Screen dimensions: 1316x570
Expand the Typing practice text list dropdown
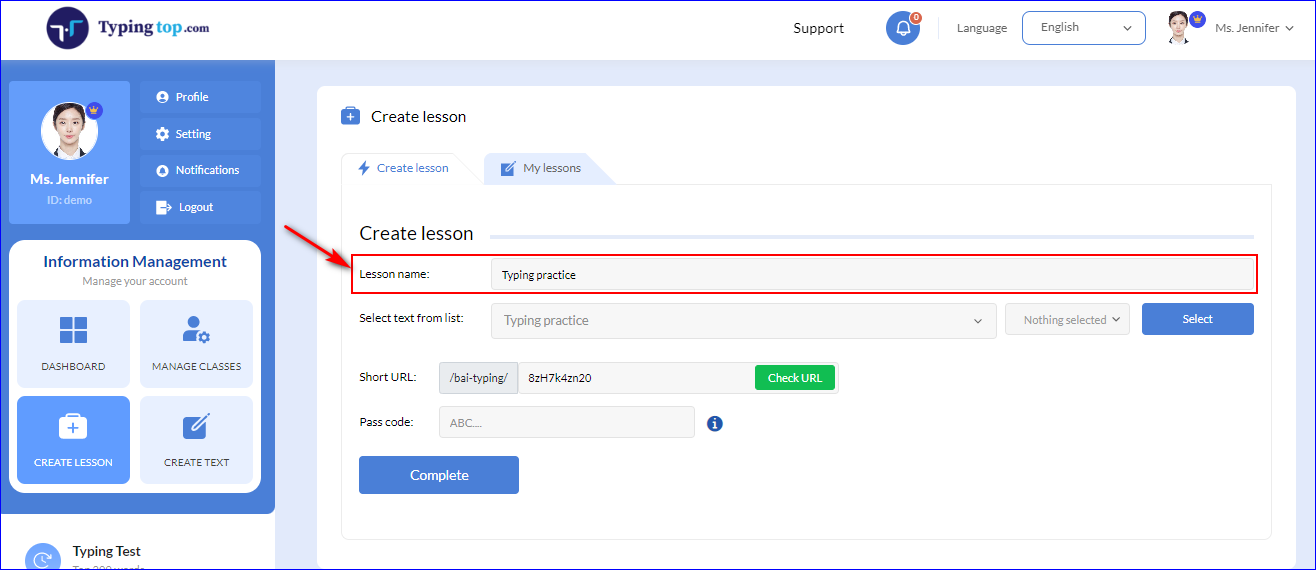(743, 321)
